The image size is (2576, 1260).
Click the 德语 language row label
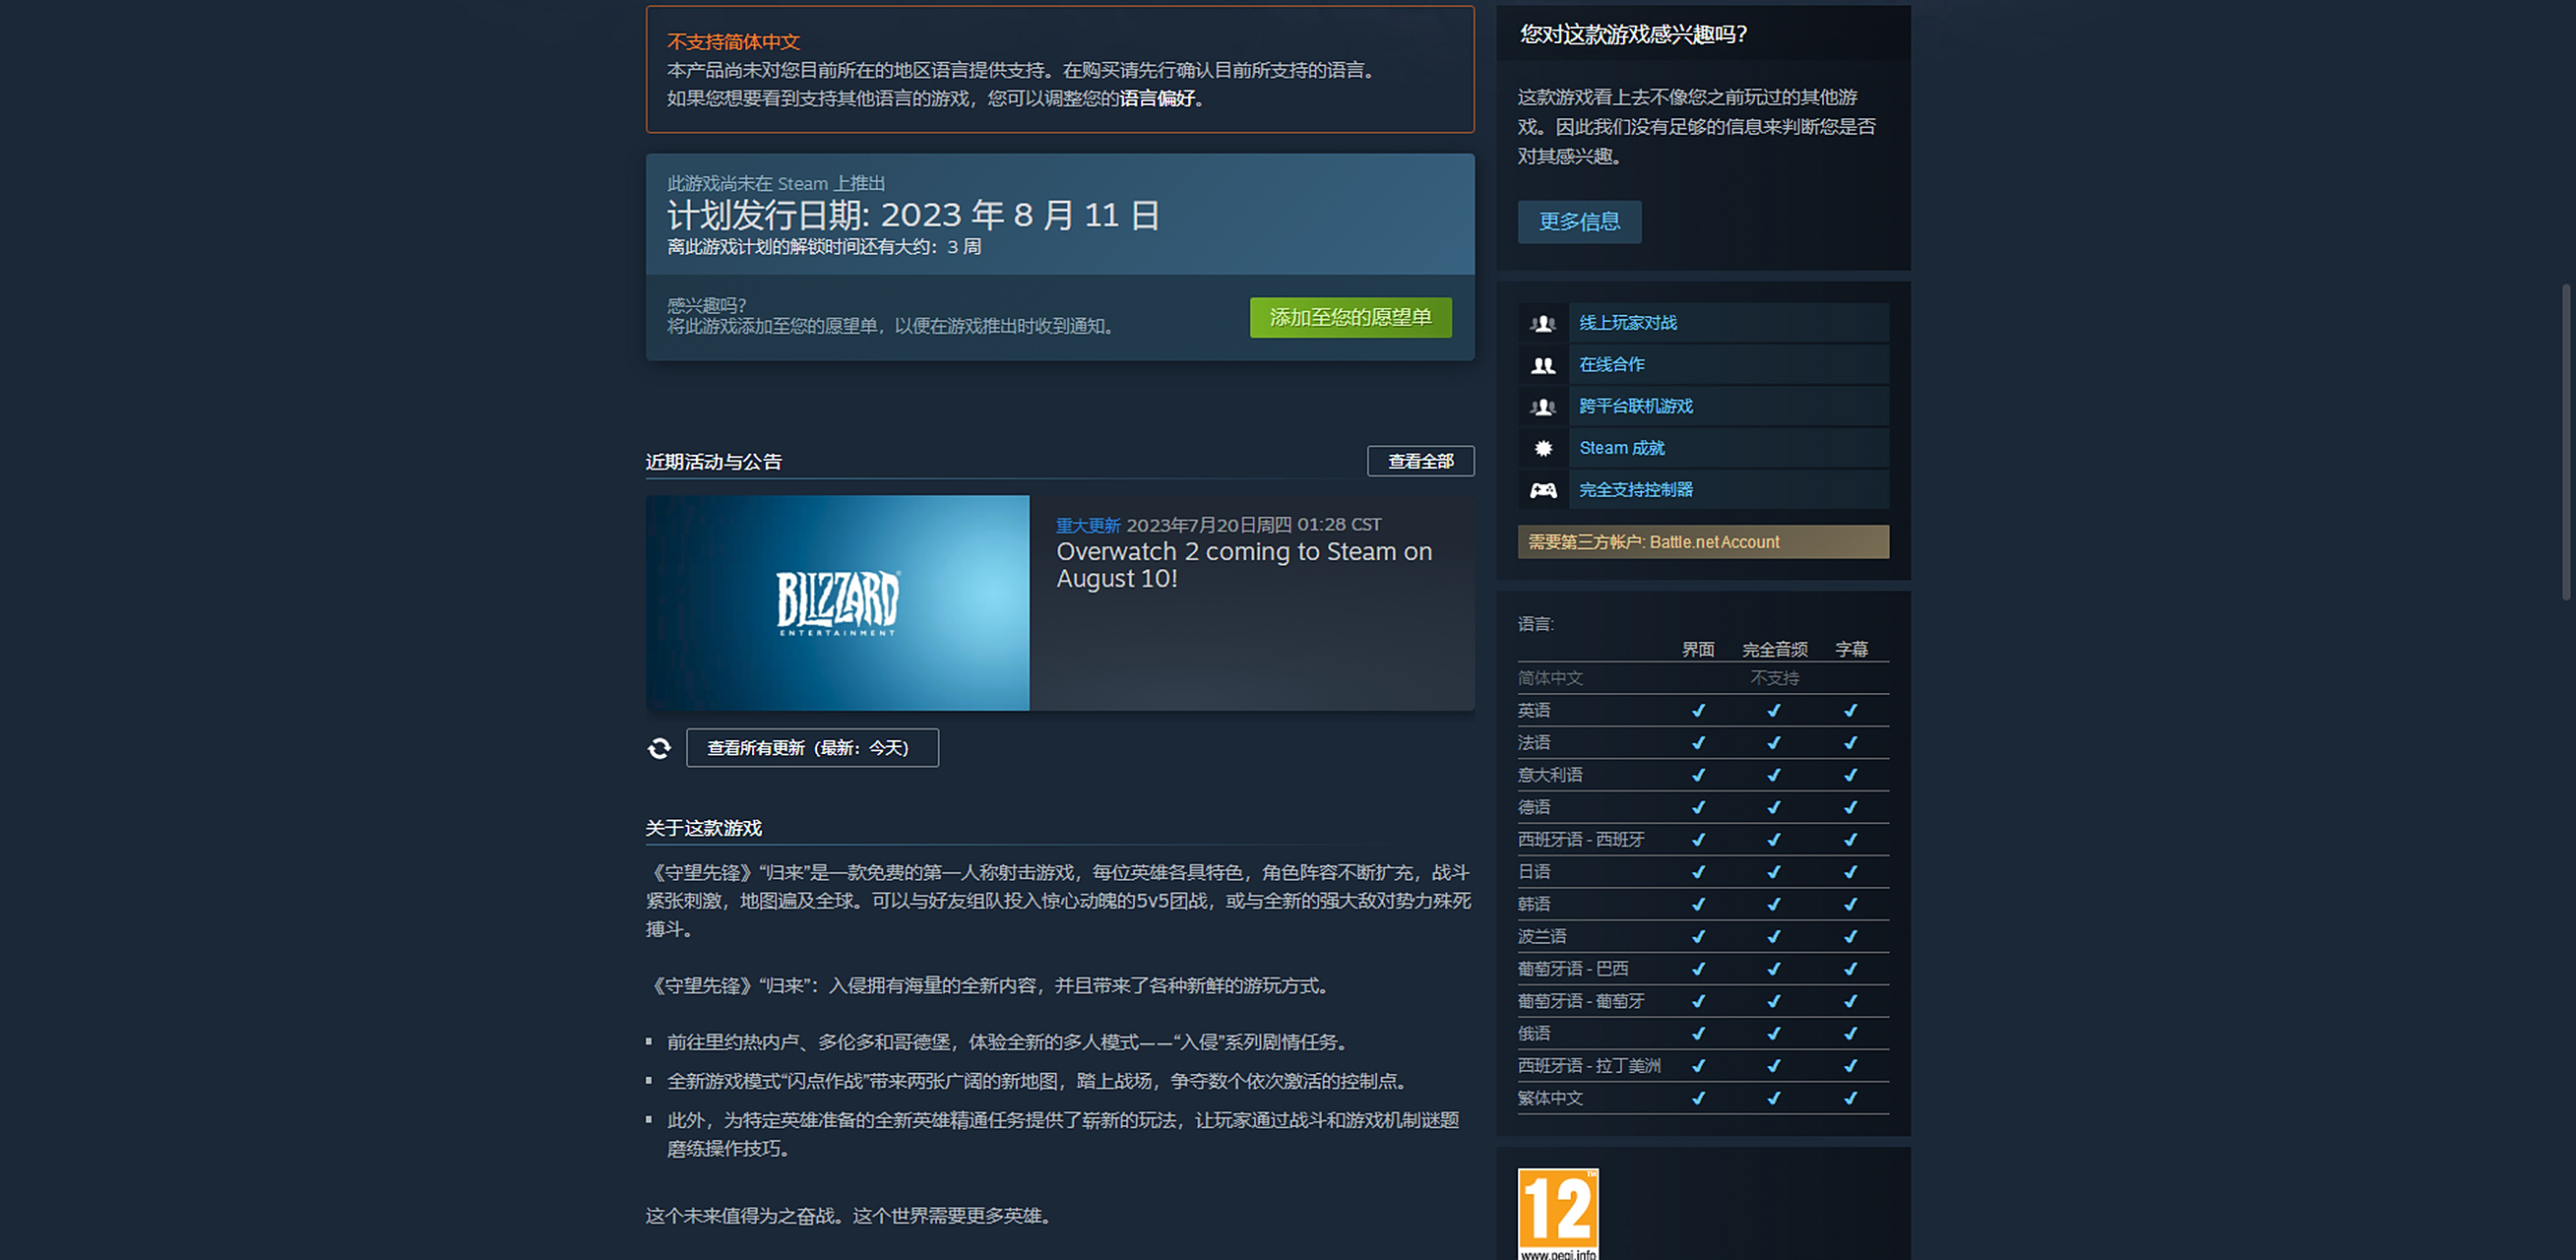click(1534, 807)
